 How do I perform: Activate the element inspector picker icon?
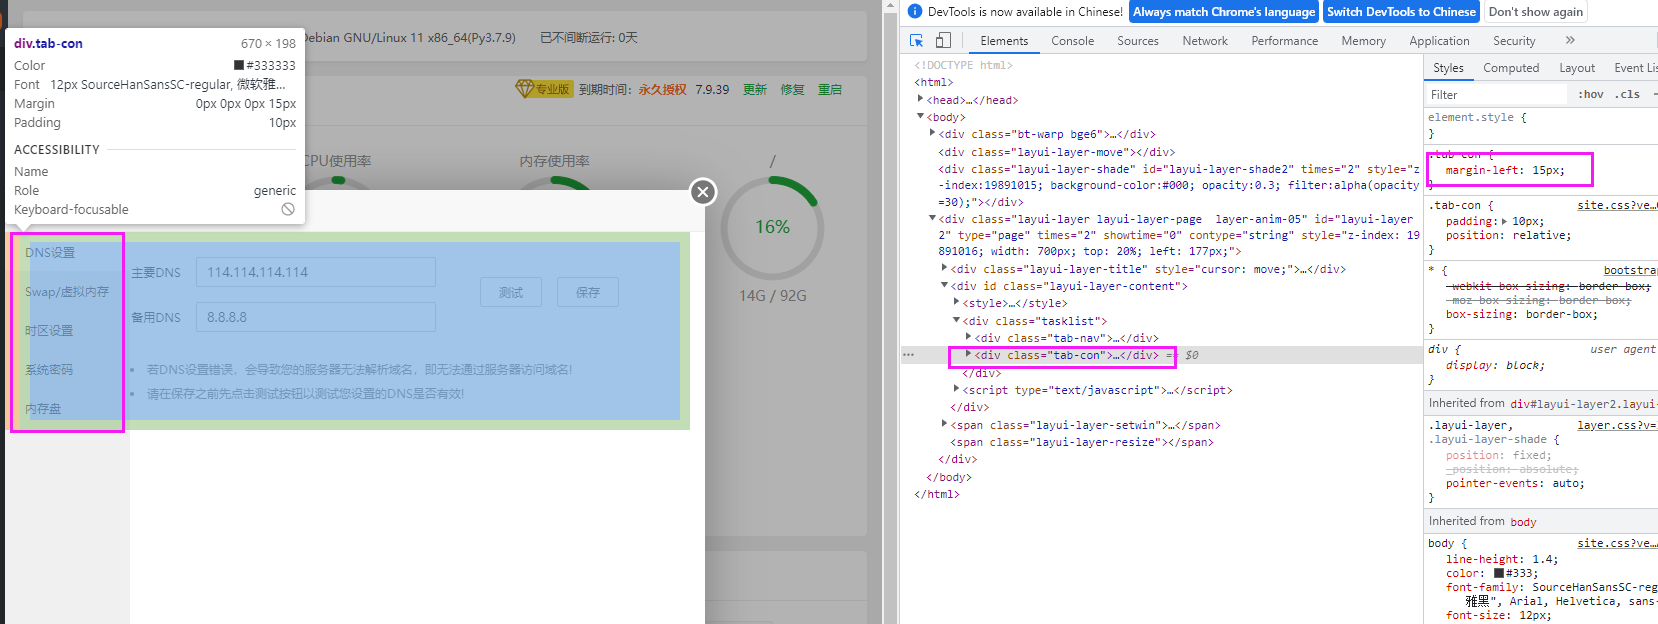(916, 40)
